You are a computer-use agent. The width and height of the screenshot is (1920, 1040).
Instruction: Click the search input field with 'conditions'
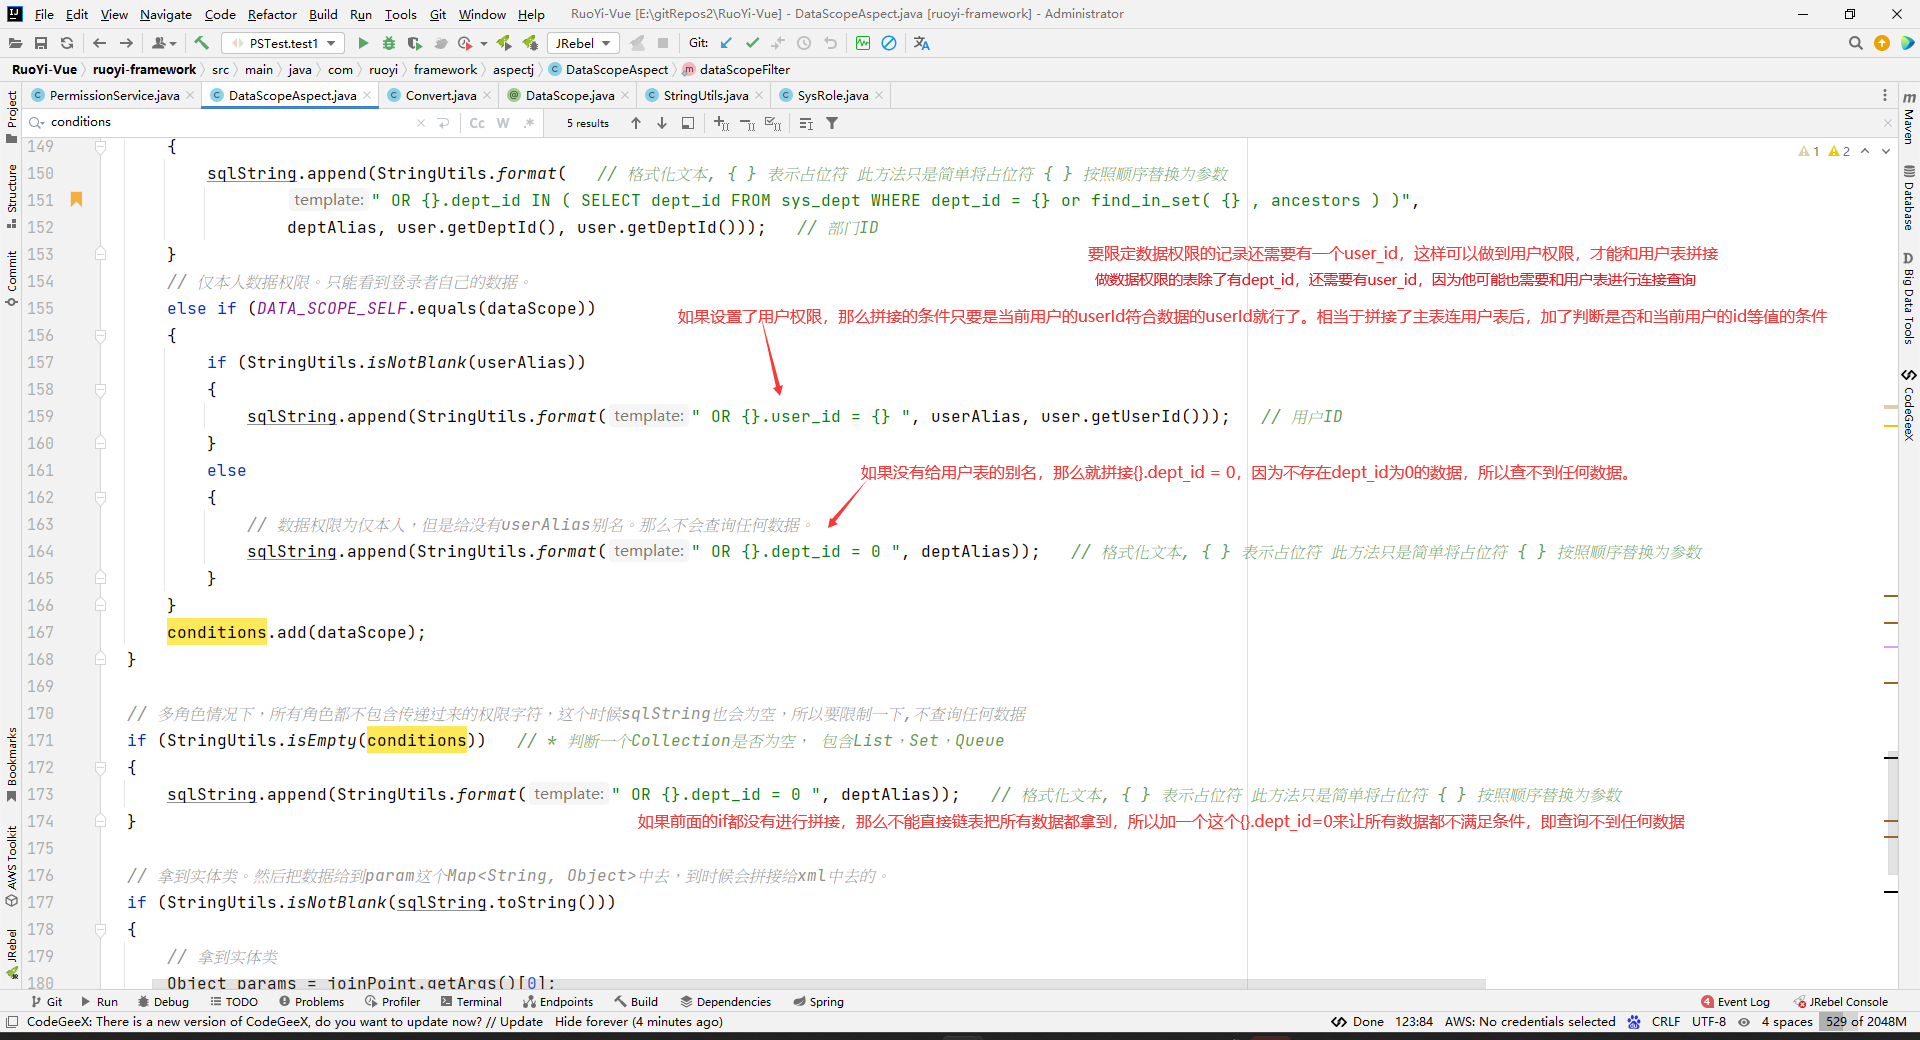point(230,122)
